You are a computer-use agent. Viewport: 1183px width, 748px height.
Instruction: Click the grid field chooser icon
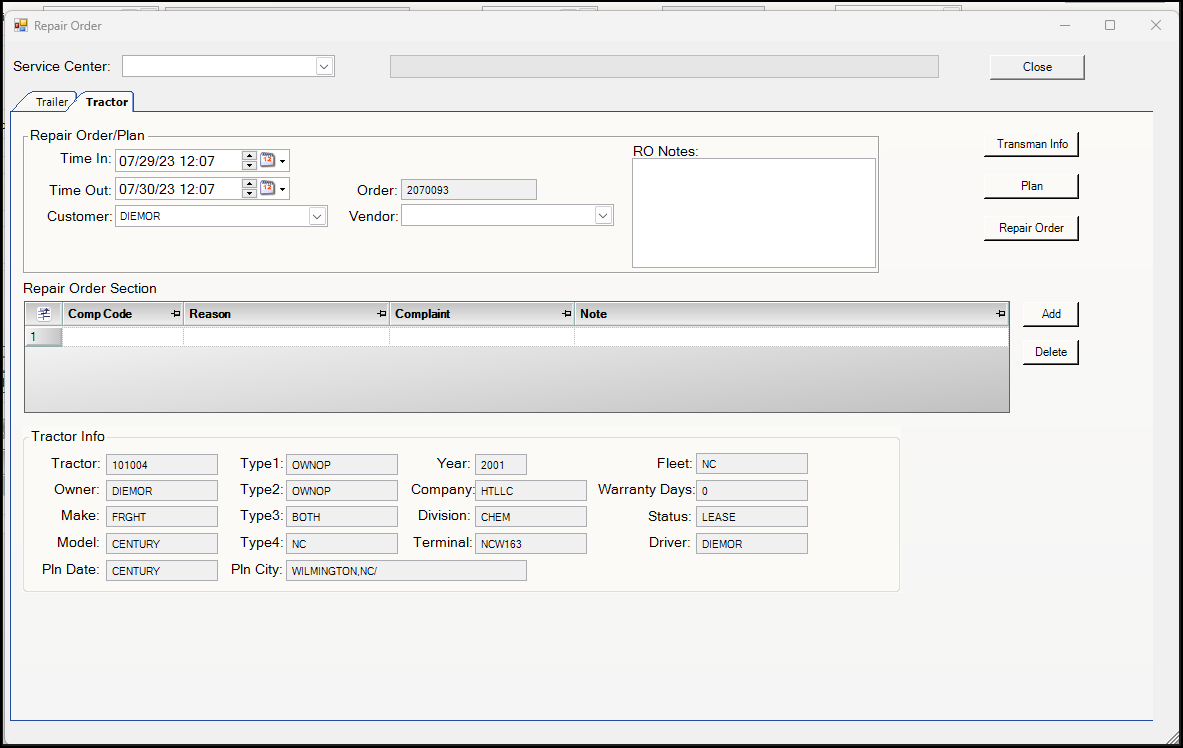(44, 314)
